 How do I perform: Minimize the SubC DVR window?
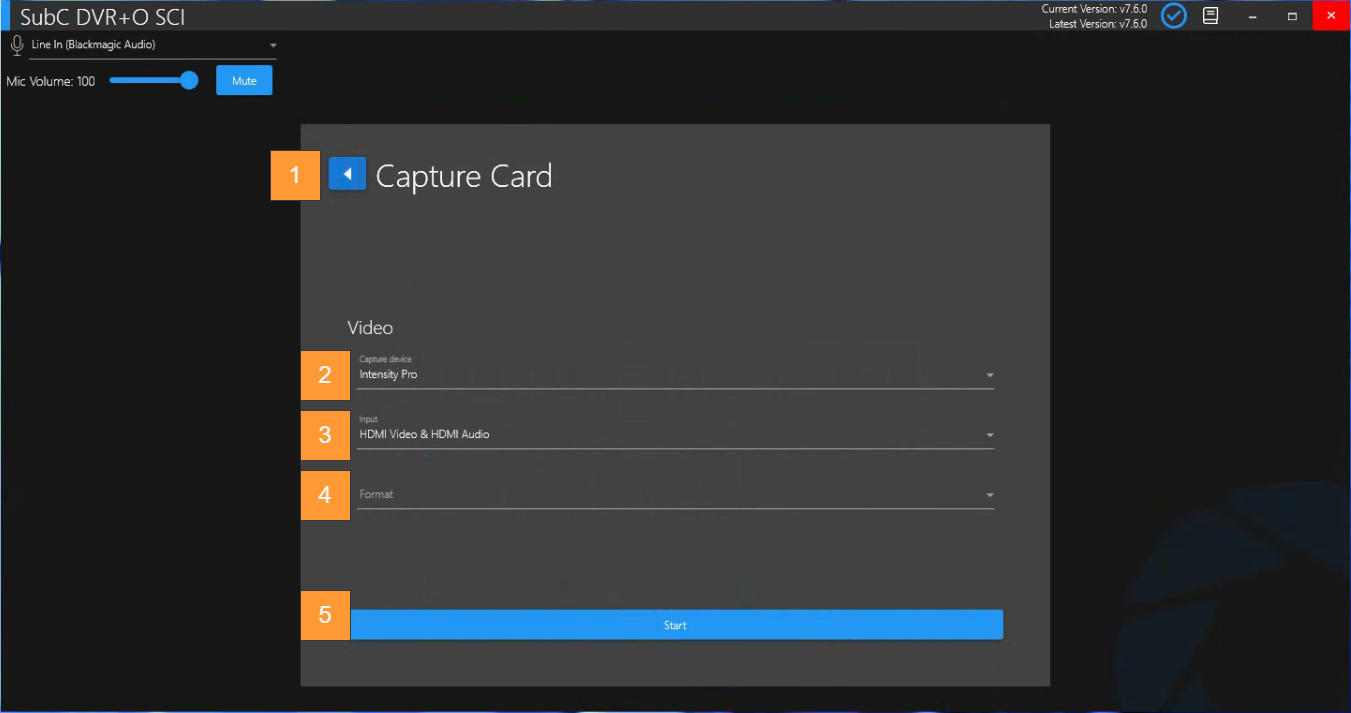[x=1252, y=16]
